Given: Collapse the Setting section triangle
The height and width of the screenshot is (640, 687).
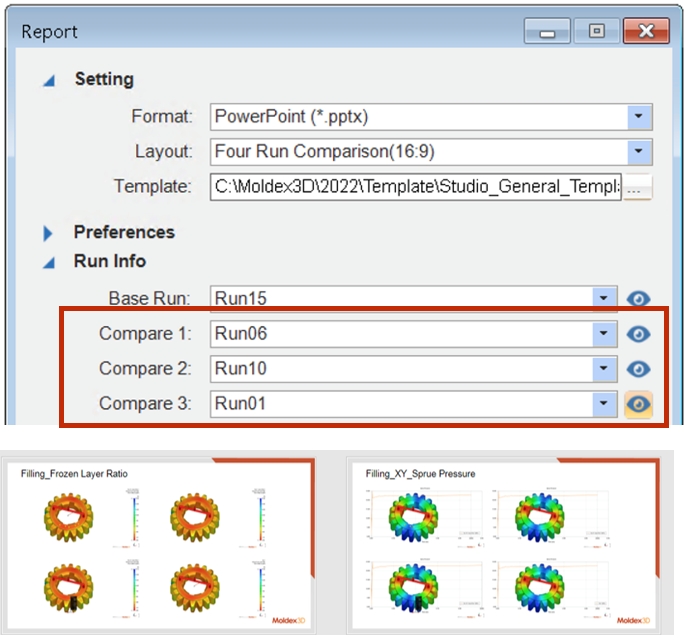Looking at the screenshot, I should [x=49, y=81].
